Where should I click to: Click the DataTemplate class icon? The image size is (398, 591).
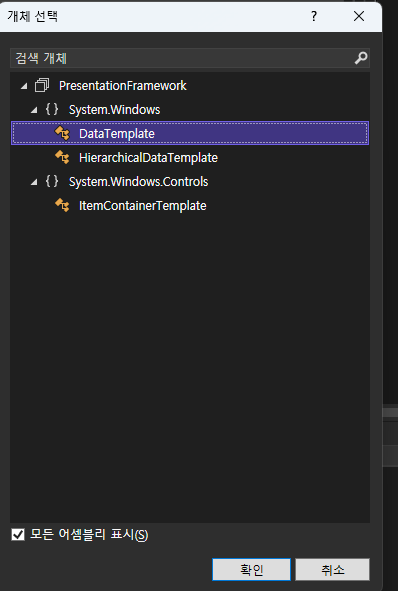62,133
